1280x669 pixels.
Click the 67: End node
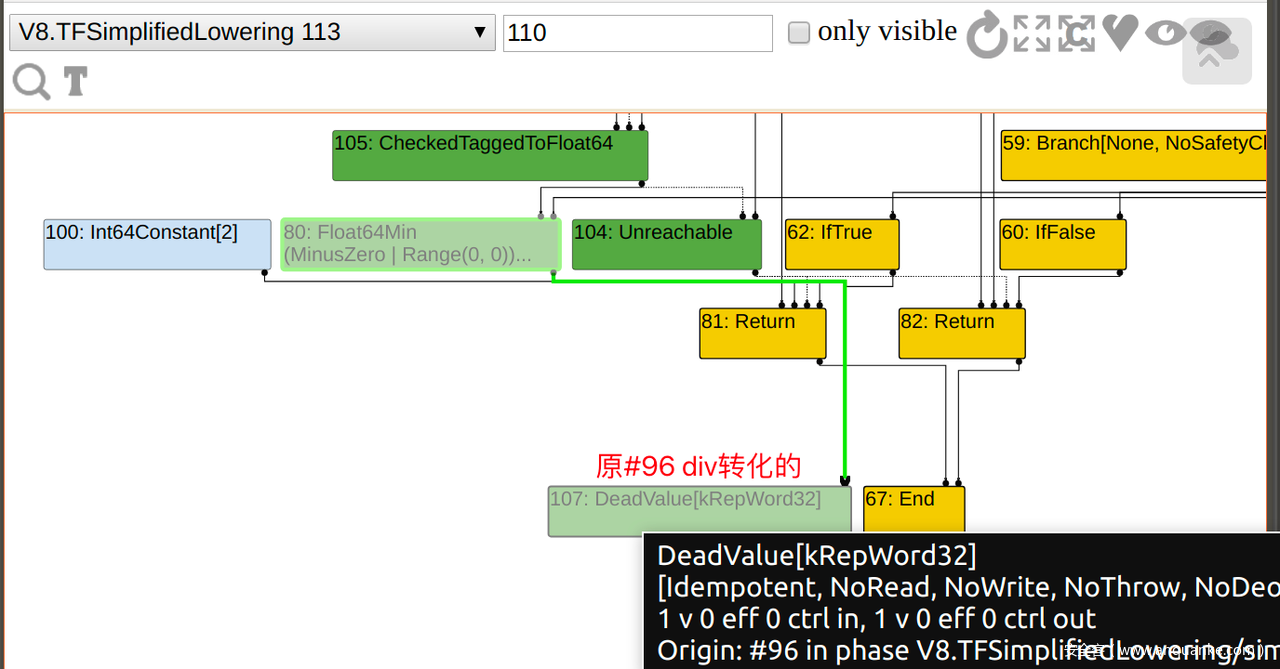tap(914, 509)
